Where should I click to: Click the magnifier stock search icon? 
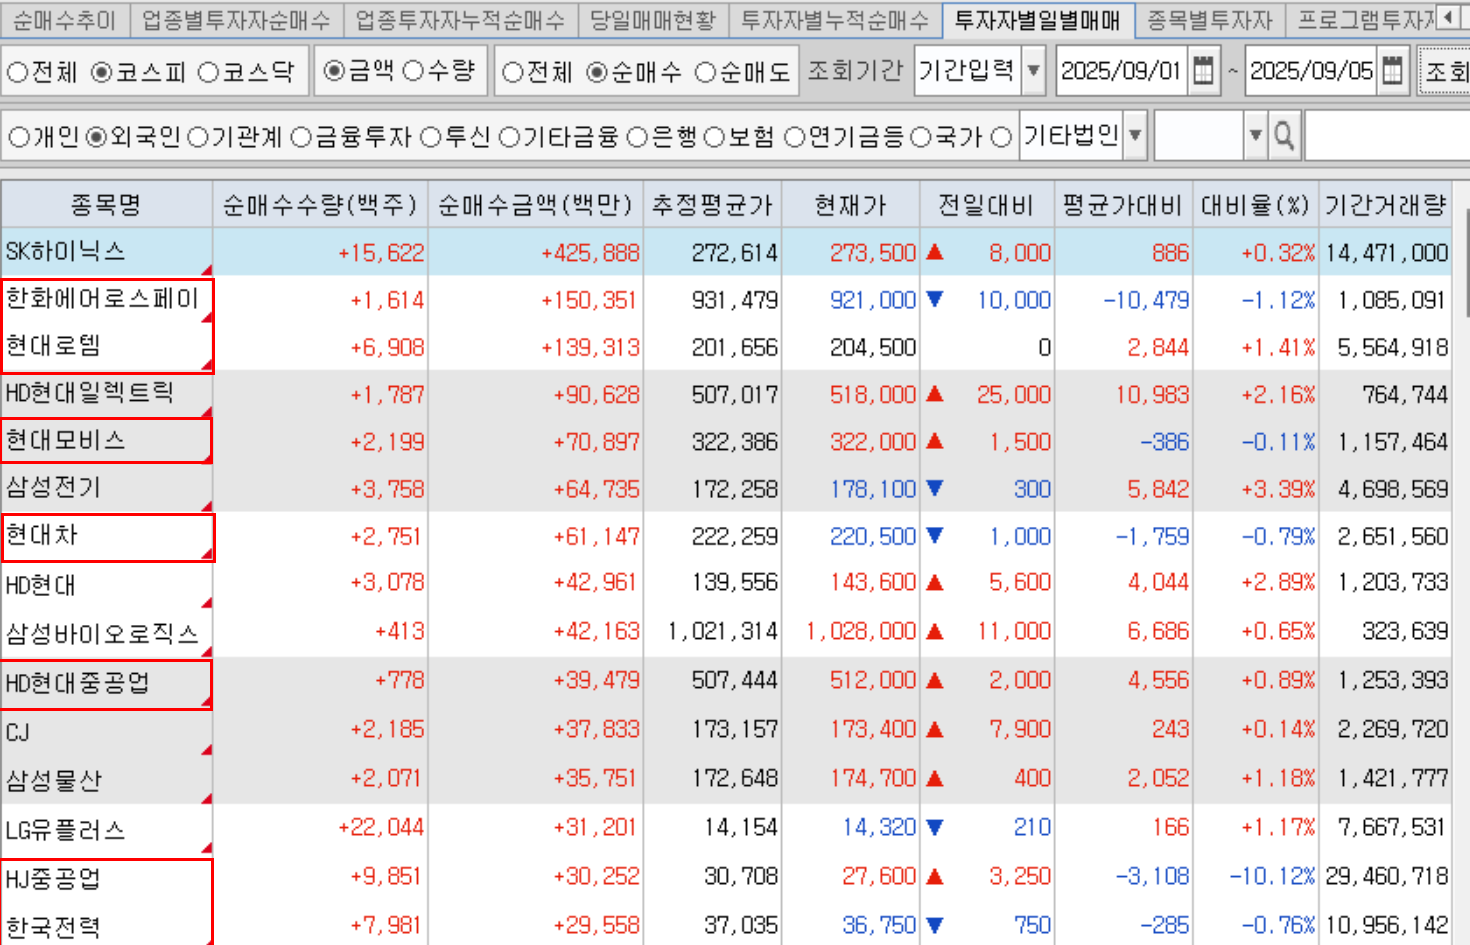(1284, 136)
